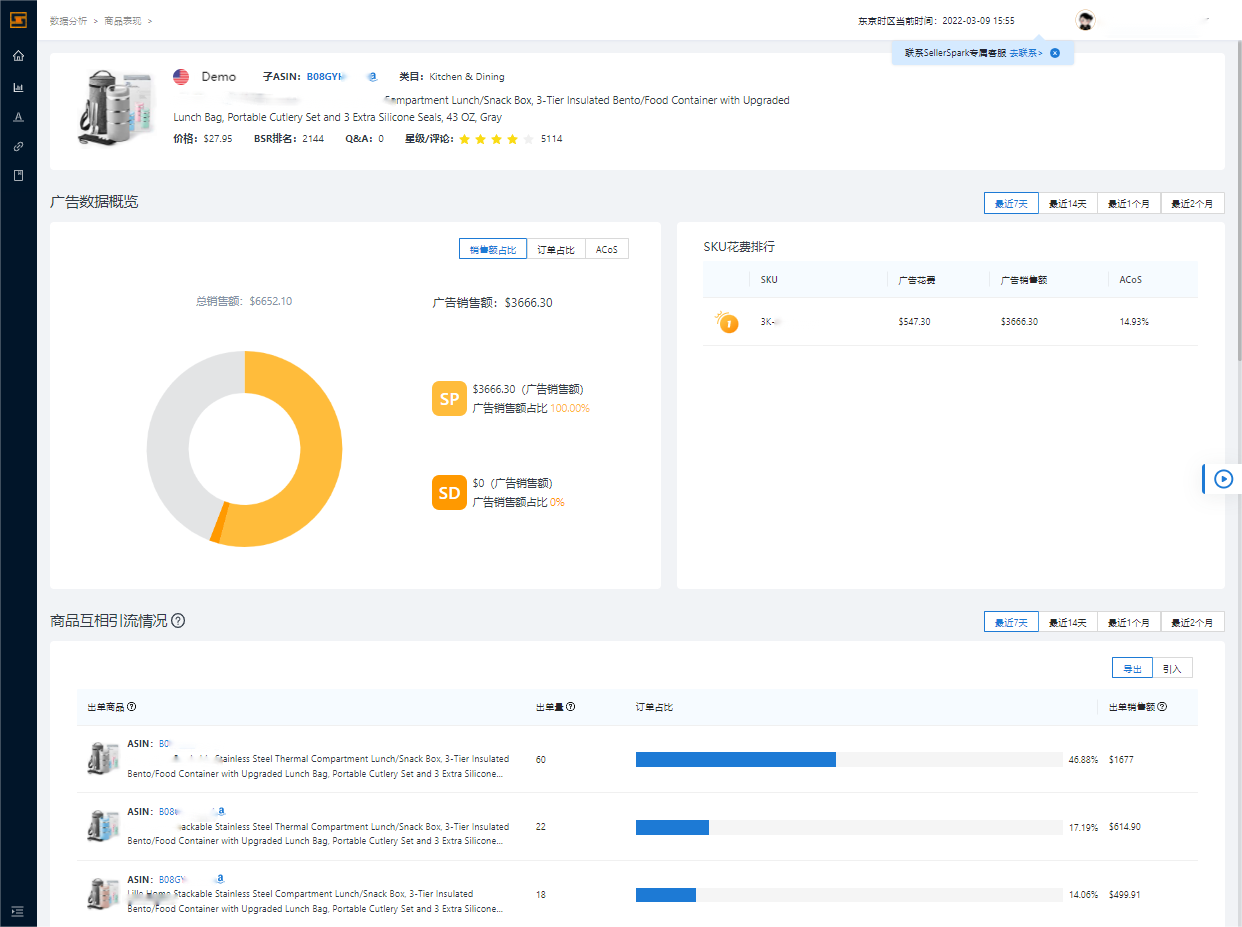Image resolution: width=1242 pixels, height=927 pixels.
Task: Switch donut chart to 订单占比 view
Action: tap(556, 249)
